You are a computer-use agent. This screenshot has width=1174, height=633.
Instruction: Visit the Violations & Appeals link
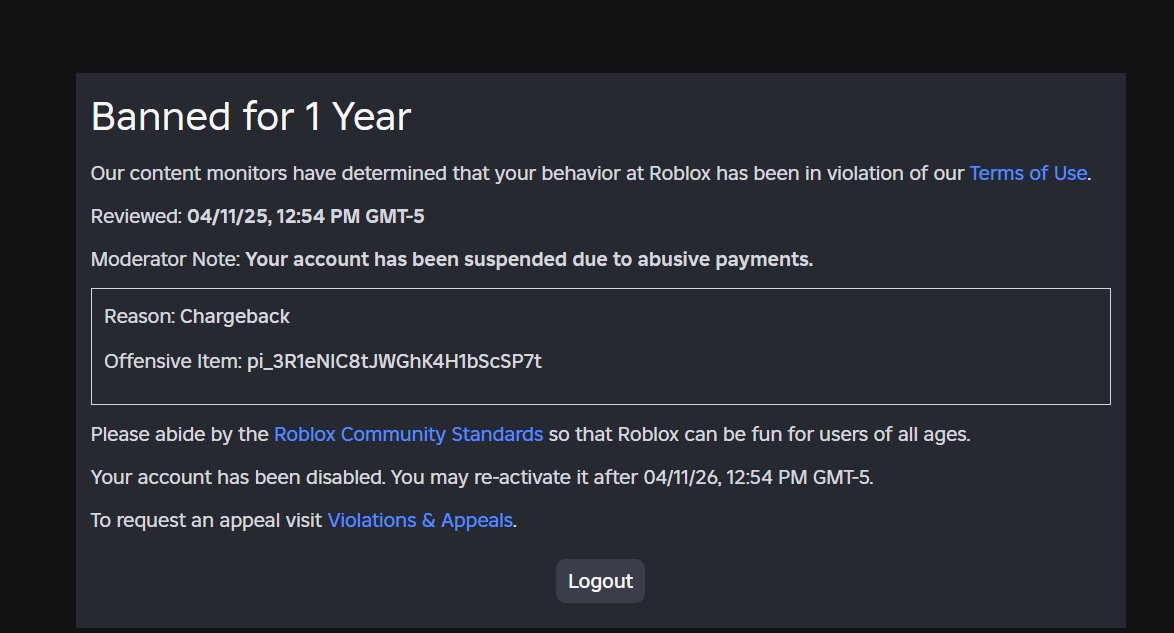pos(420,520)
